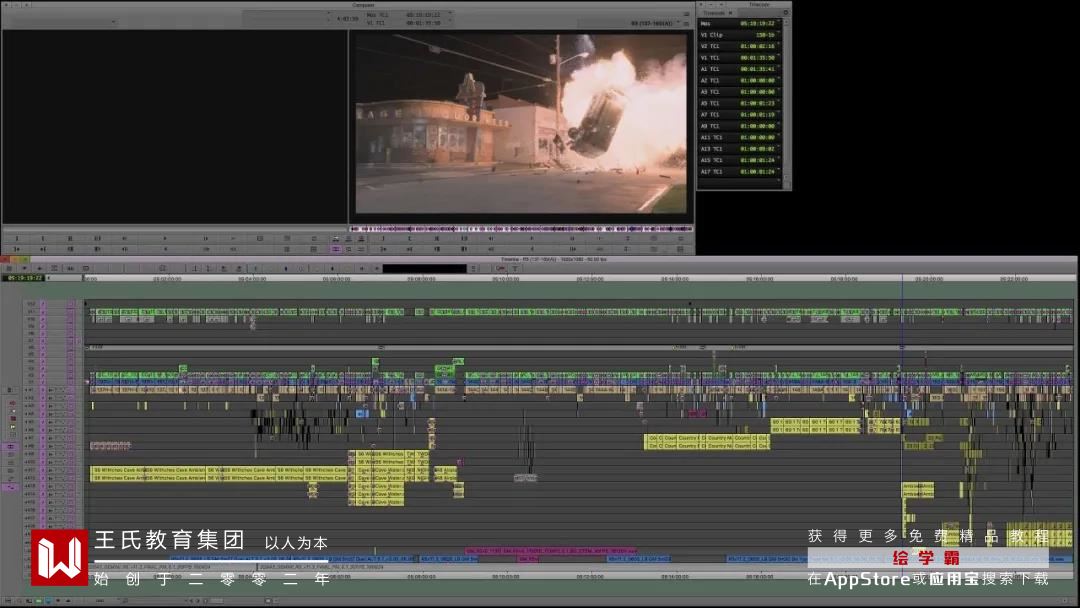Toggle the upper purple highlighted timeline palette button
The image size is (1080, 608).
point(10,446)
